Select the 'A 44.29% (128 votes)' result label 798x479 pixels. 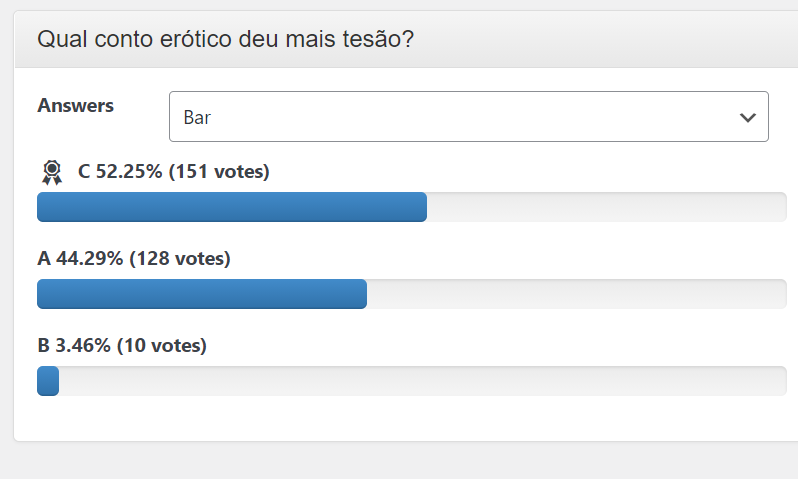pos(134,259)
